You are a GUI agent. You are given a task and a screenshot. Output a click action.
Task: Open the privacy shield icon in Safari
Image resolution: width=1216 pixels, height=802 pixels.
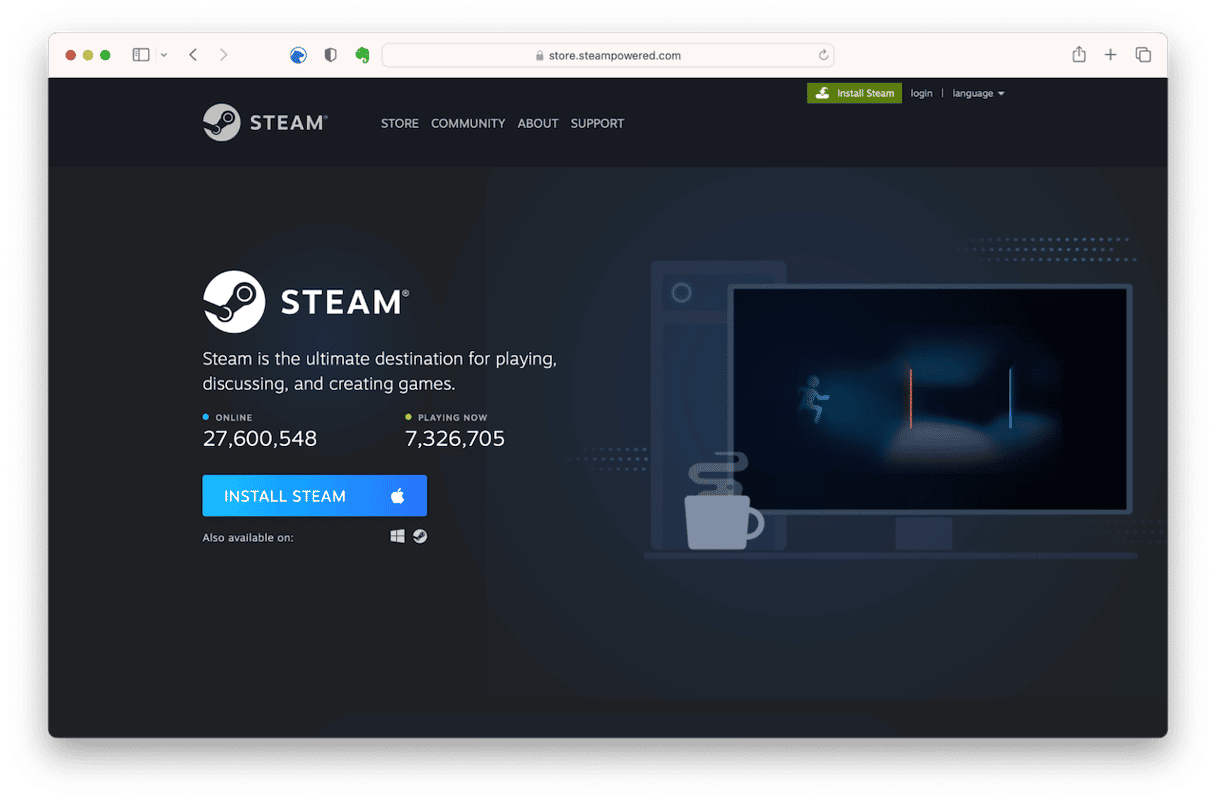[331, 55]
